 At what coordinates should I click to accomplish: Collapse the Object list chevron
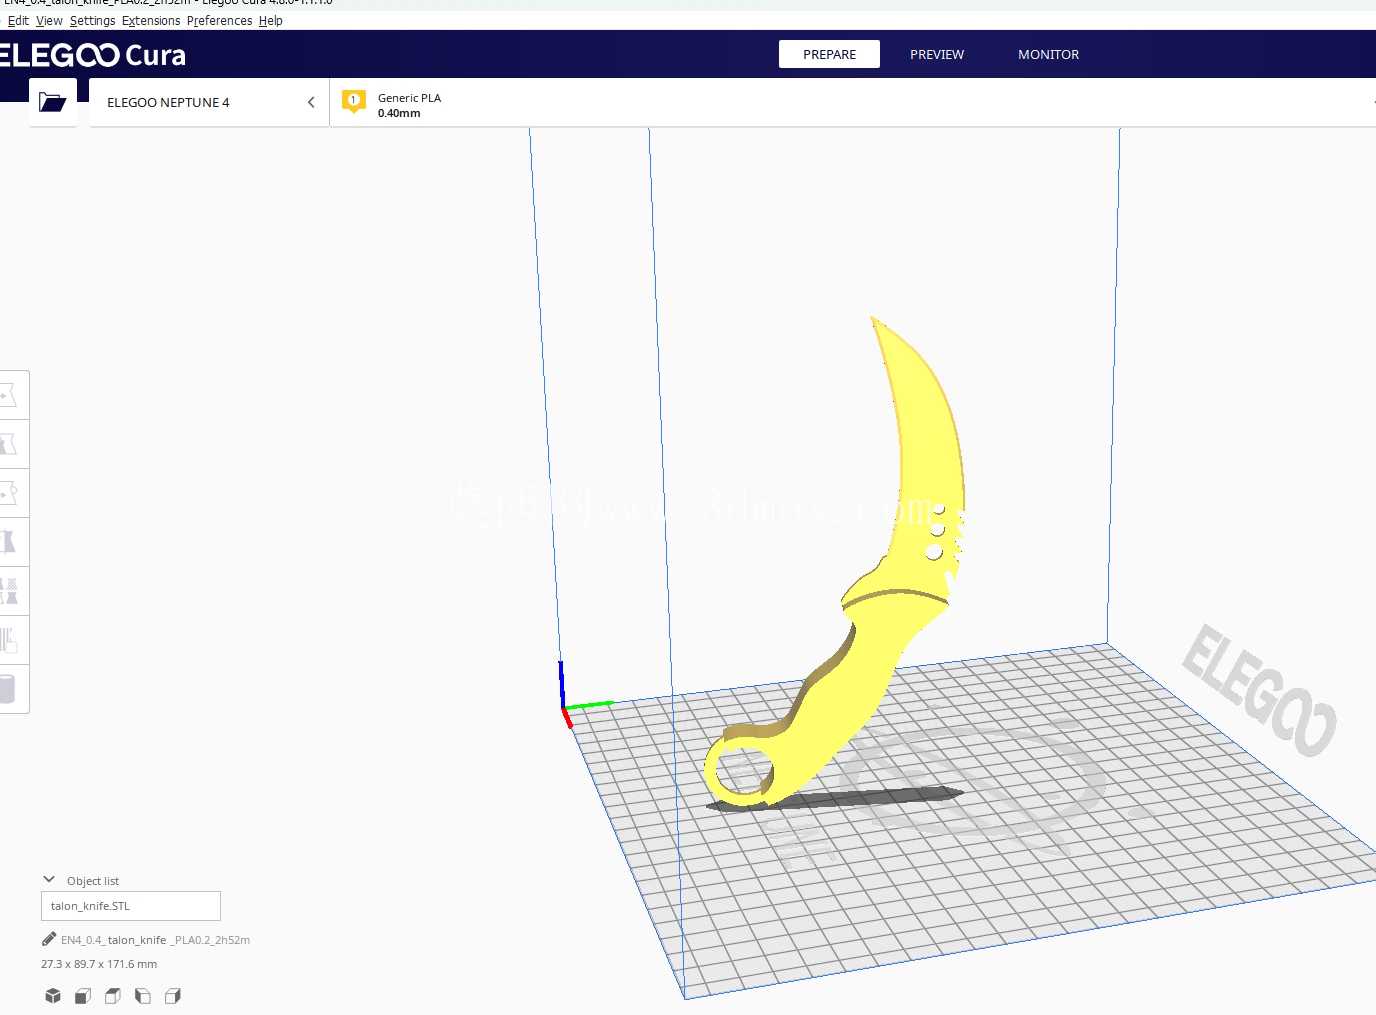click(x=49, y=880)
